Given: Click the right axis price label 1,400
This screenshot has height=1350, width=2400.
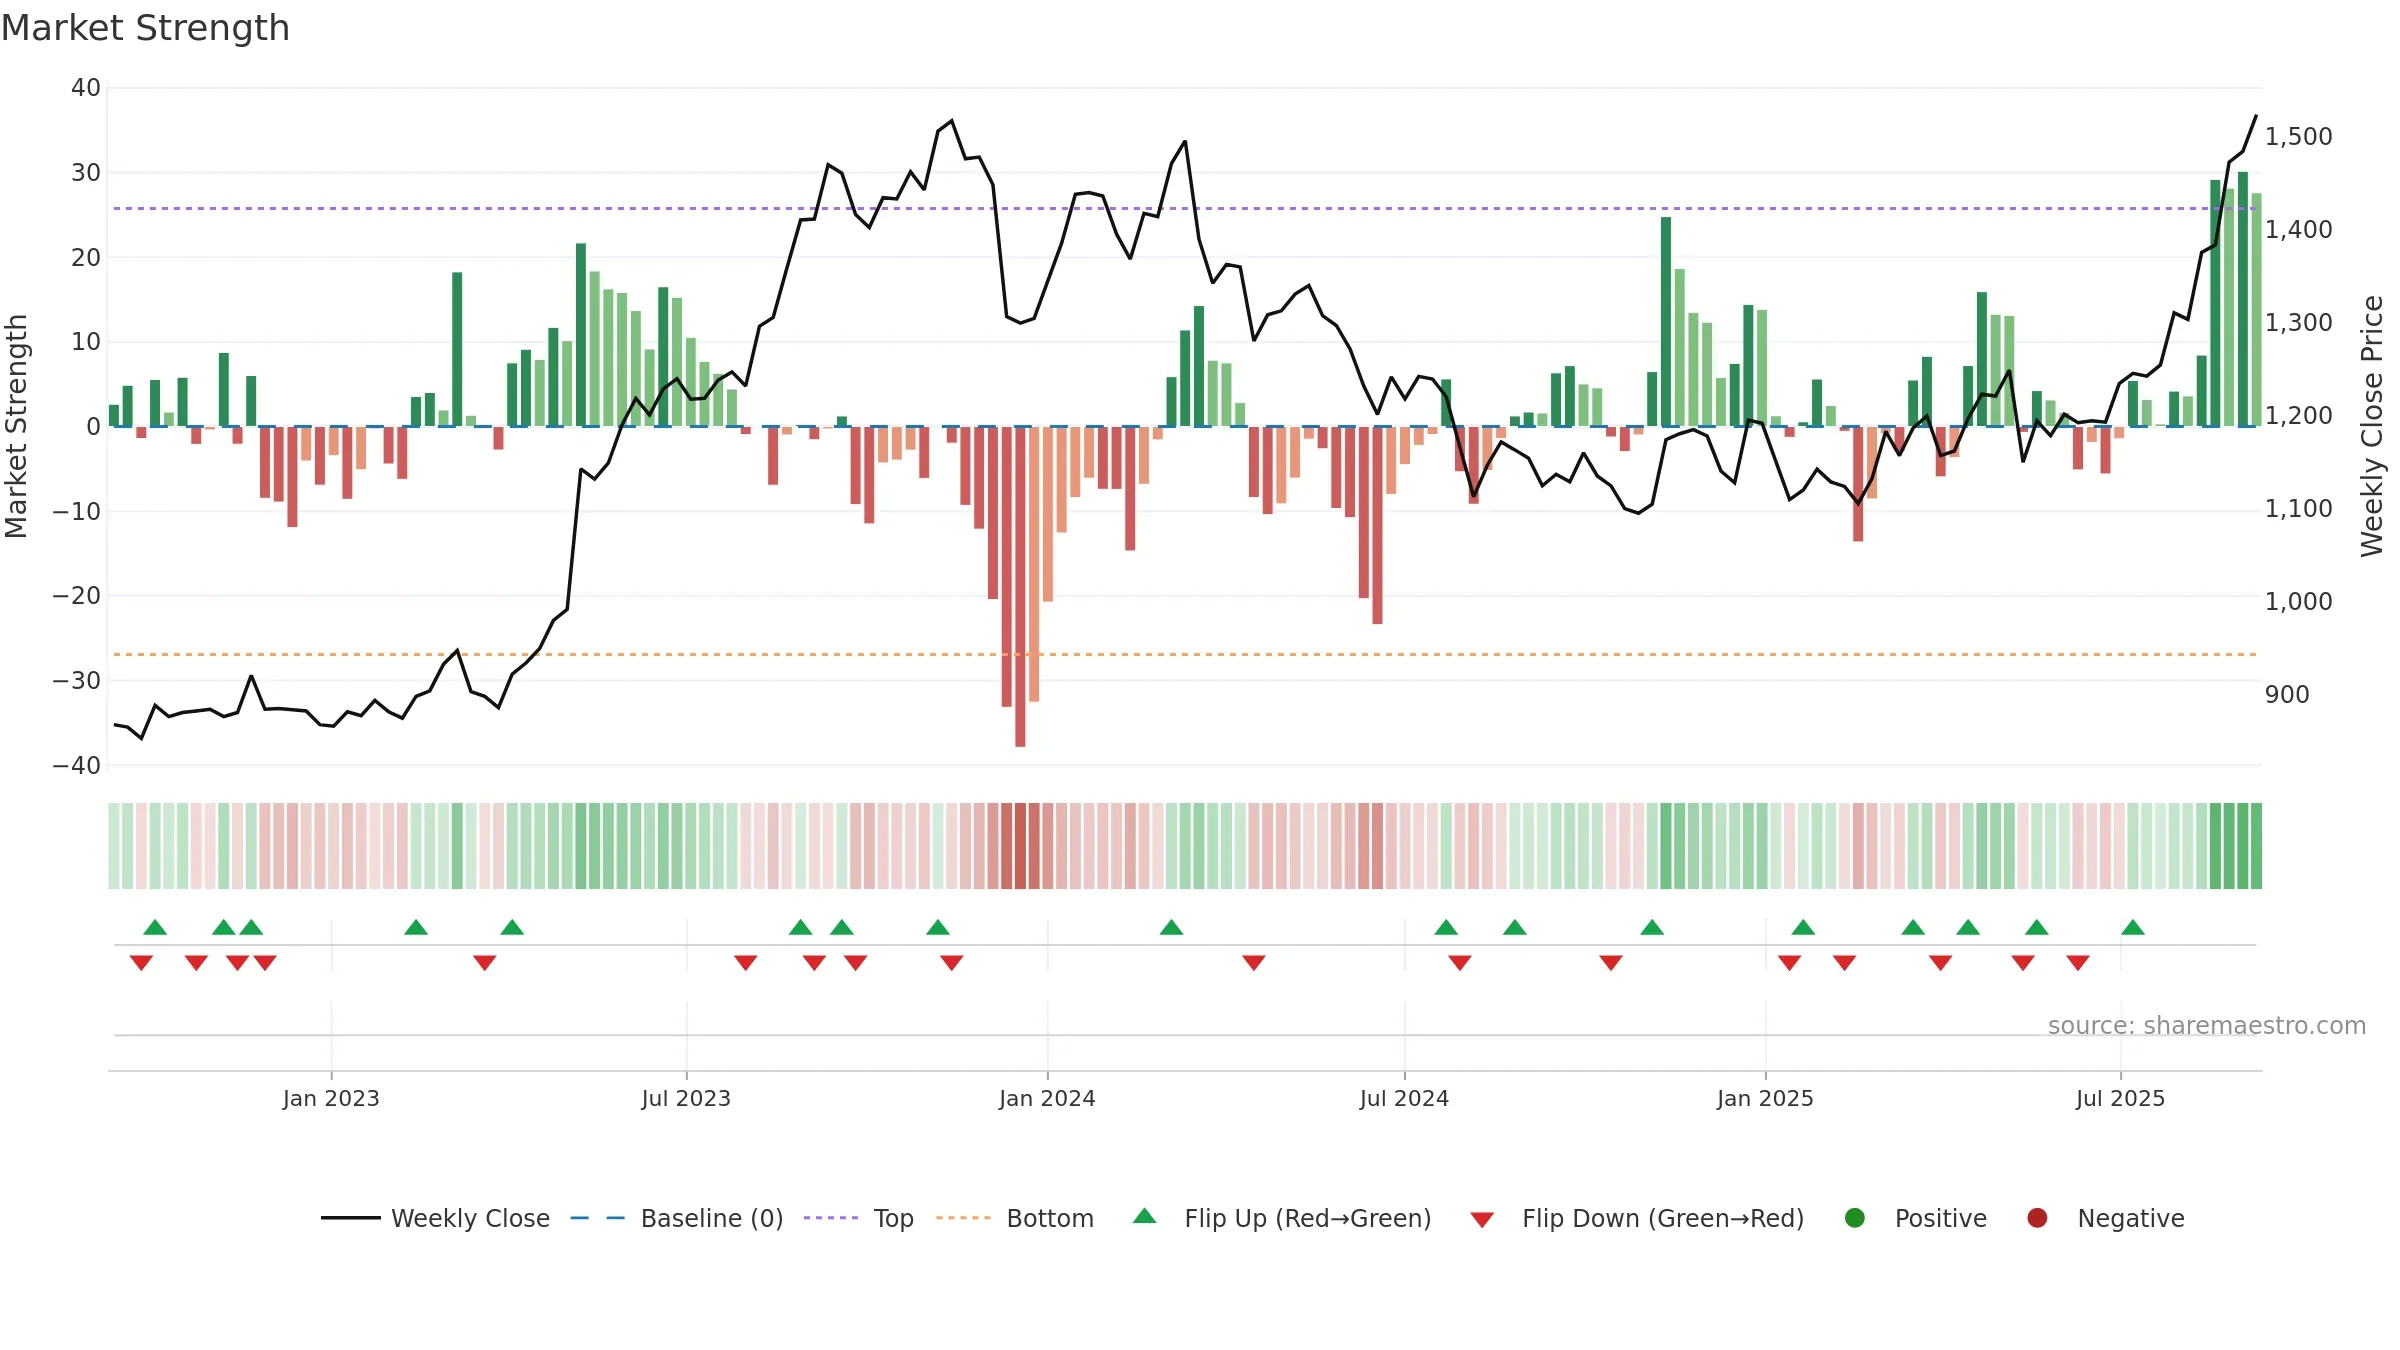Looking at the screenshot, I should tap(2299, 229).
